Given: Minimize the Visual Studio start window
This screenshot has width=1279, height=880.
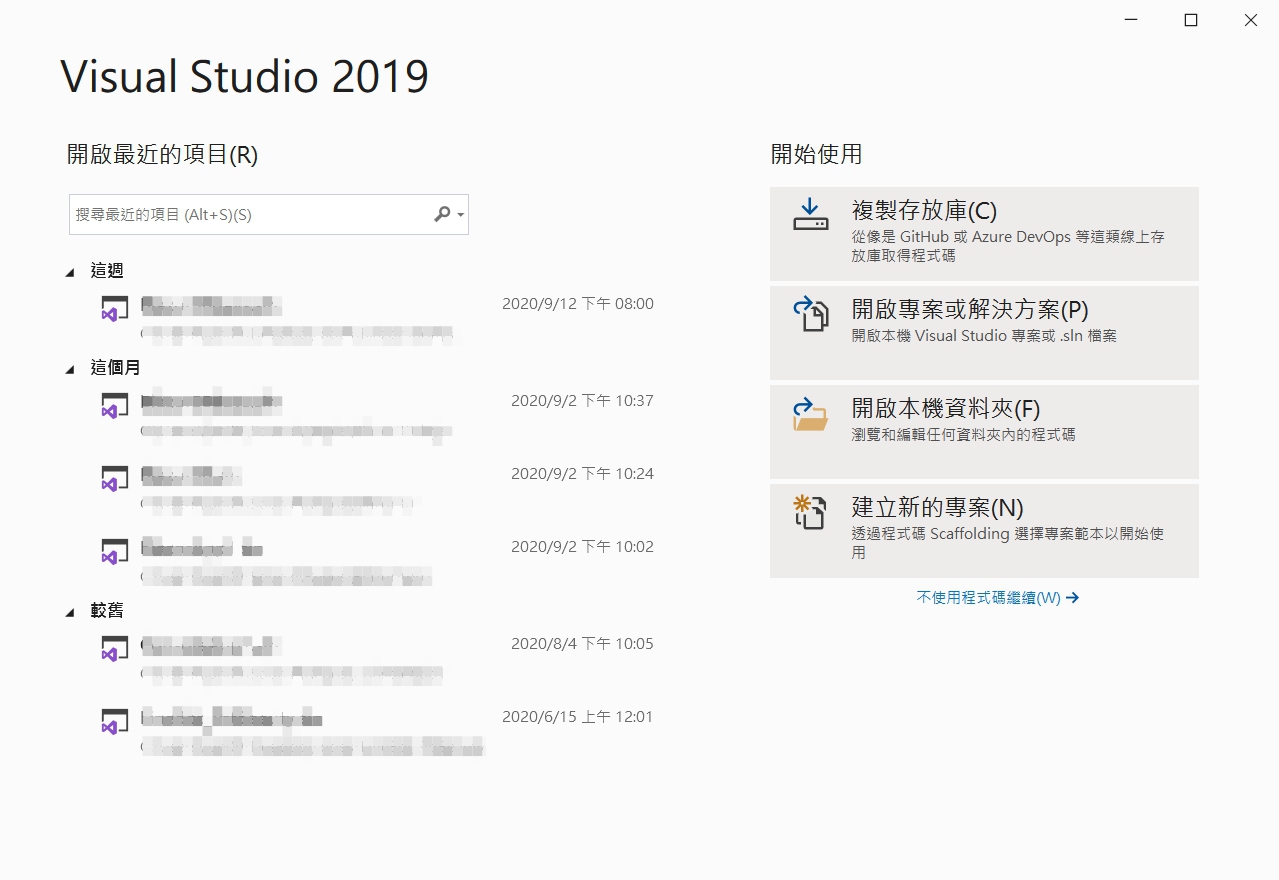Looking at the screenshot, I should 1131,20.
